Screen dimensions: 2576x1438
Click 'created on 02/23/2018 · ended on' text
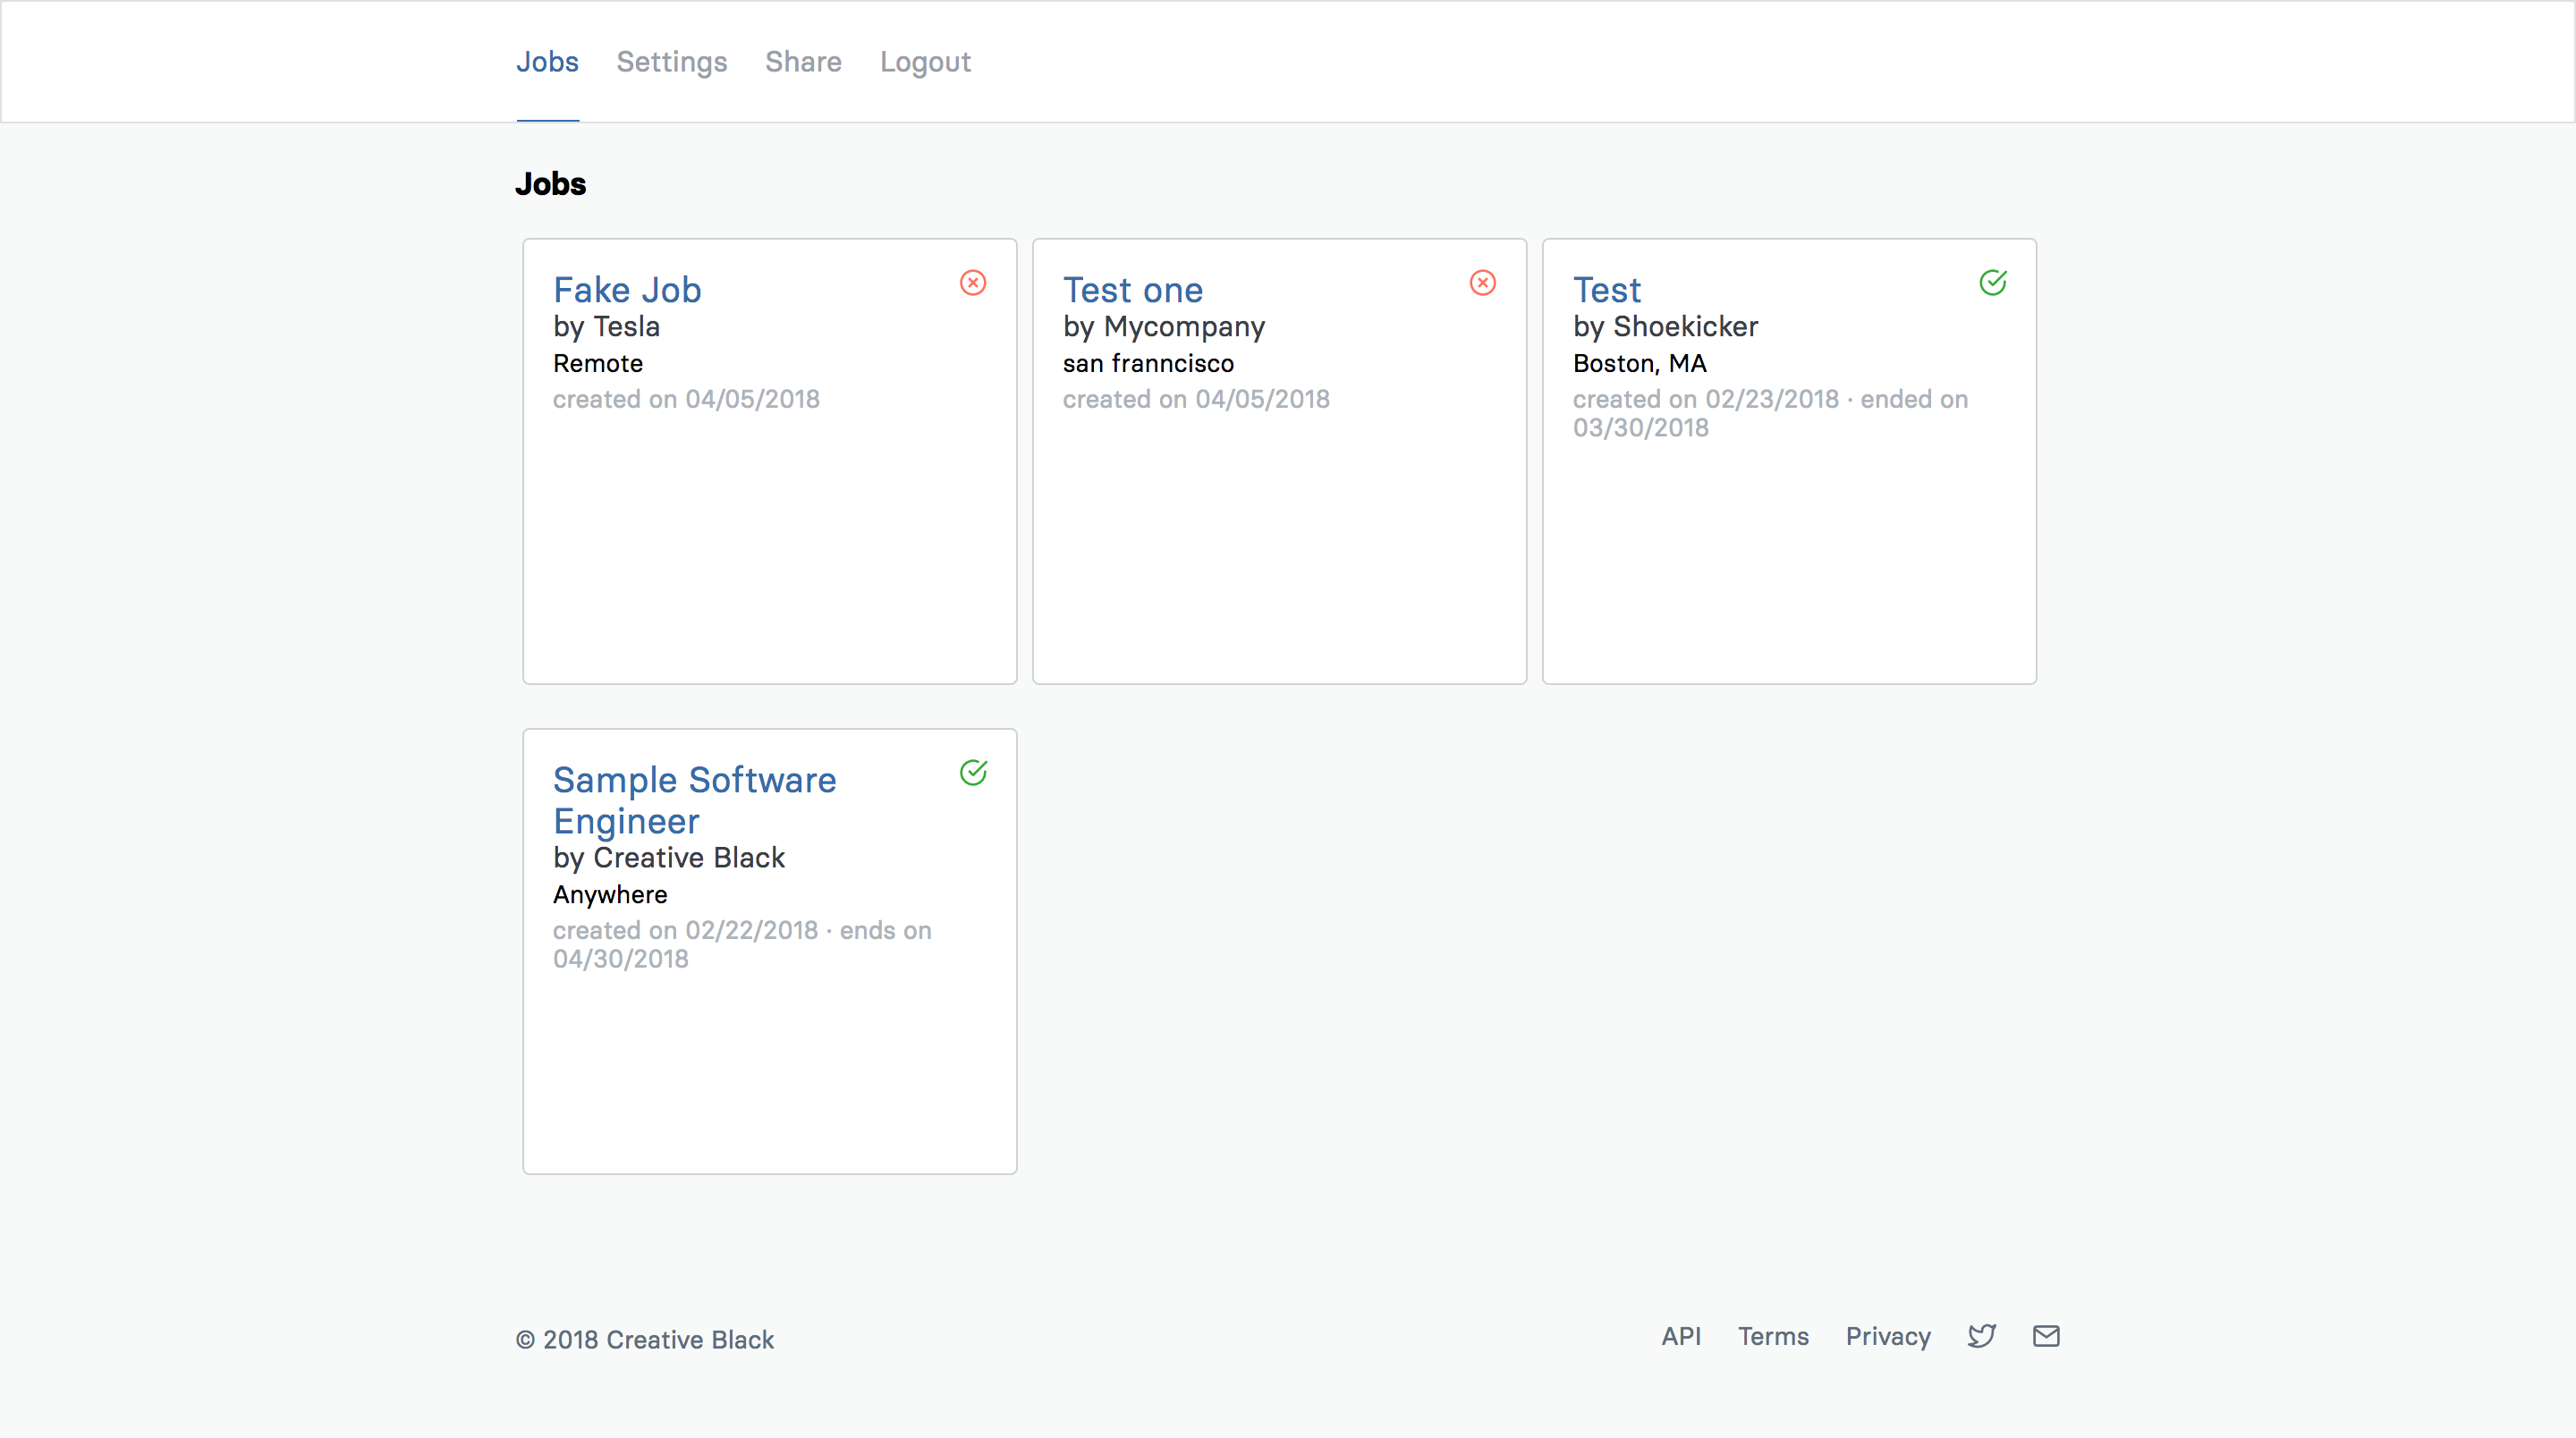point(1770,399)
